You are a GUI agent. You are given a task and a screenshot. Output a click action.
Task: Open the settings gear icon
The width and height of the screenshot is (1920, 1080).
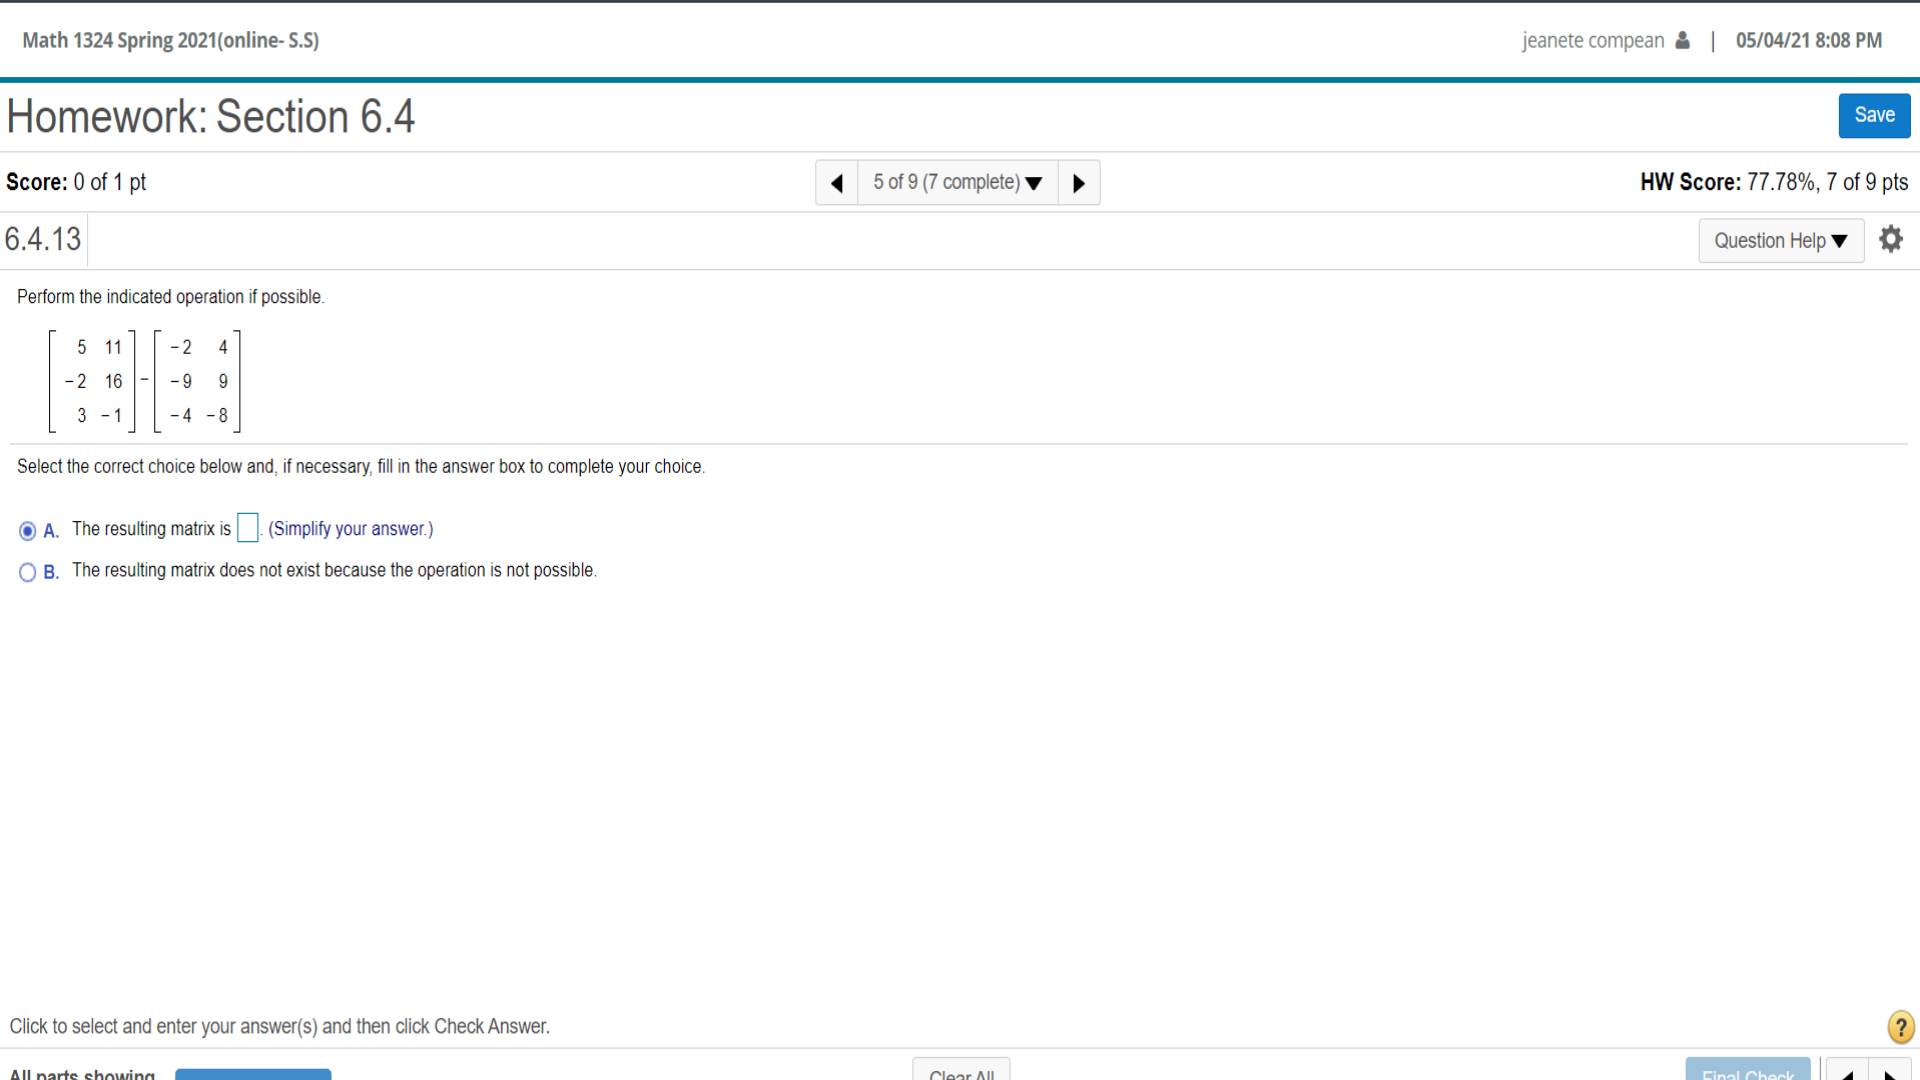click(x=1890, y=239)
